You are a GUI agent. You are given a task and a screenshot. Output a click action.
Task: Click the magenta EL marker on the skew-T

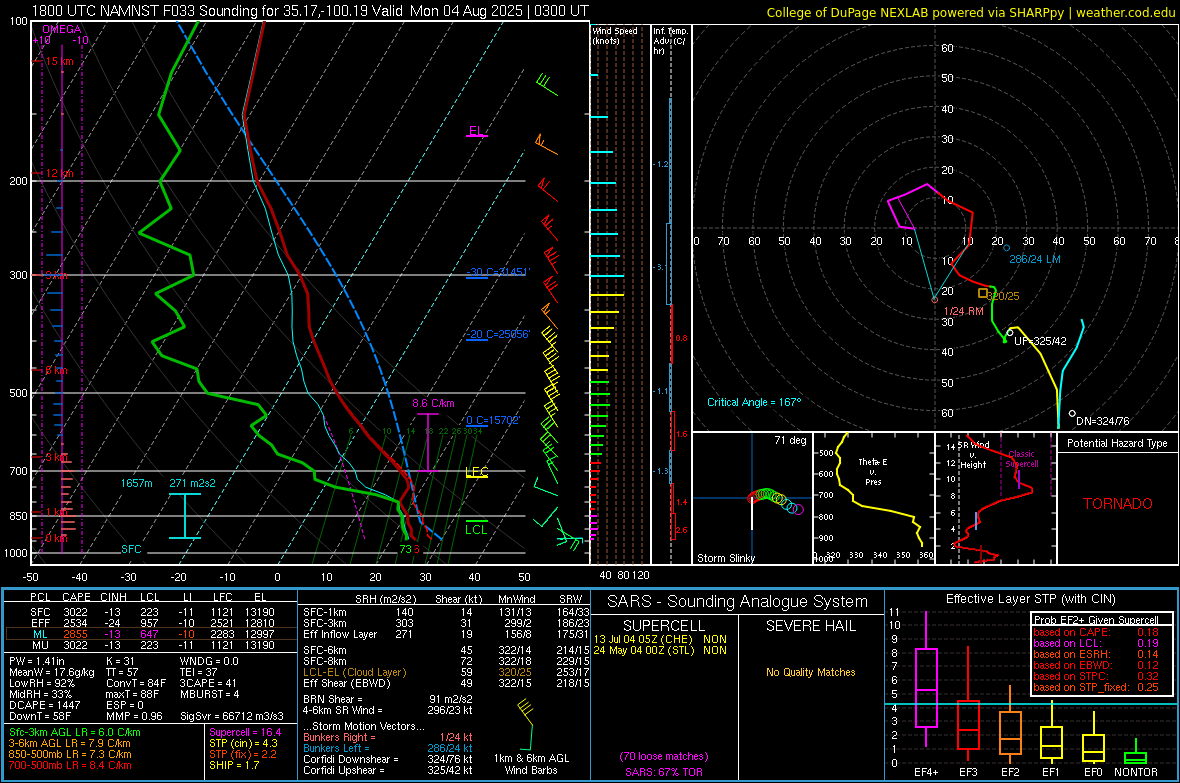click(x=476, y=131)
